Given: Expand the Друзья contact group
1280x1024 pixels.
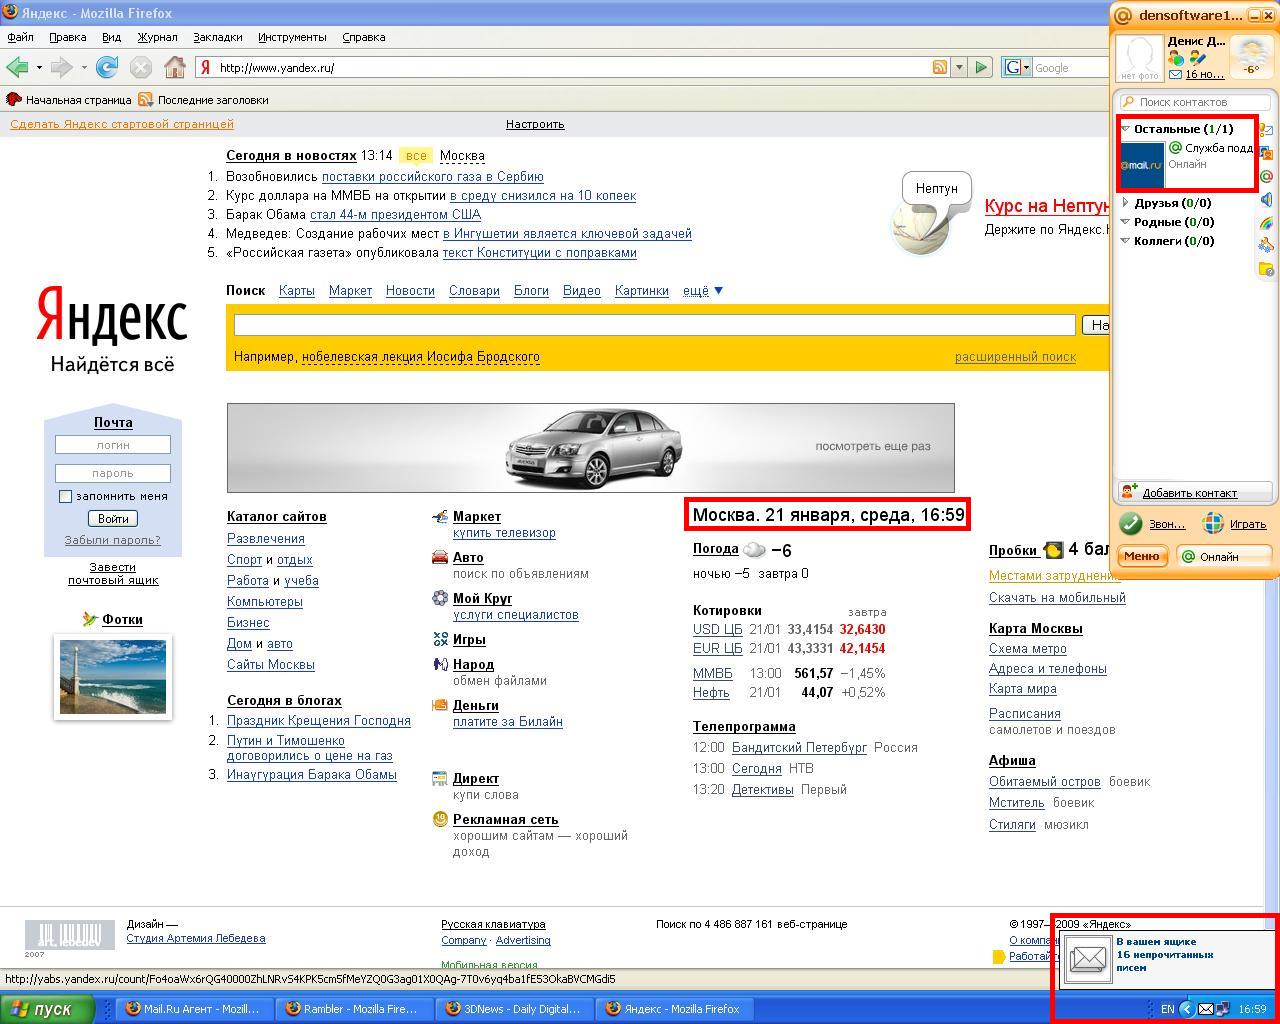Looking at the screenshot, I should [x=1126, y=203].
